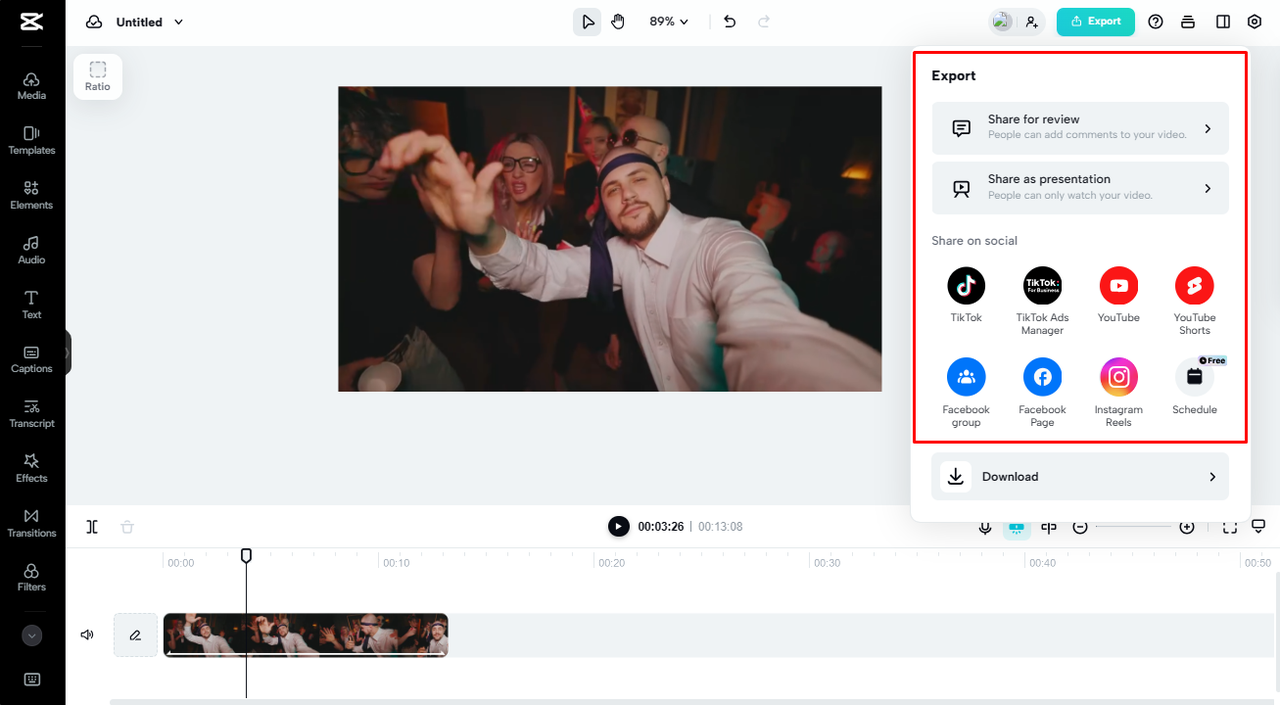
Task: Open the Transcript panel
Action: 32,414
